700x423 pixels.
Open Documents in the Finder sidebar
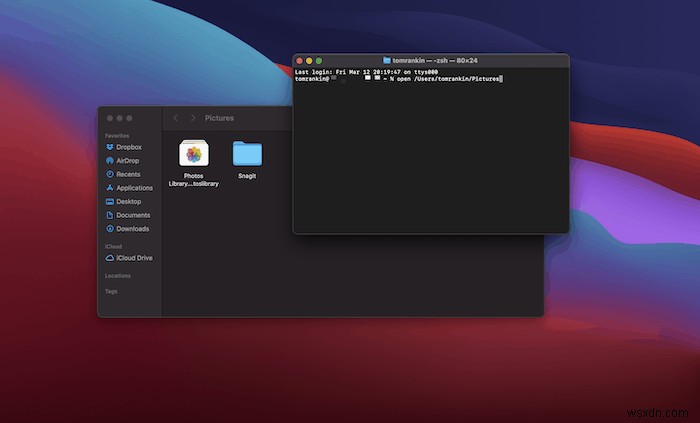128,215
